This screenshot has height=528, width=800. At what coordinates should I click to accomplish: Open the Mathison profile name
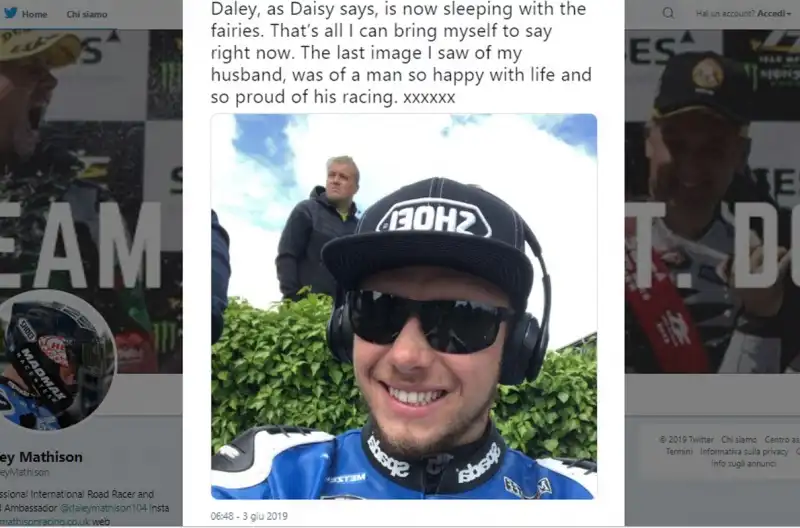41,457
